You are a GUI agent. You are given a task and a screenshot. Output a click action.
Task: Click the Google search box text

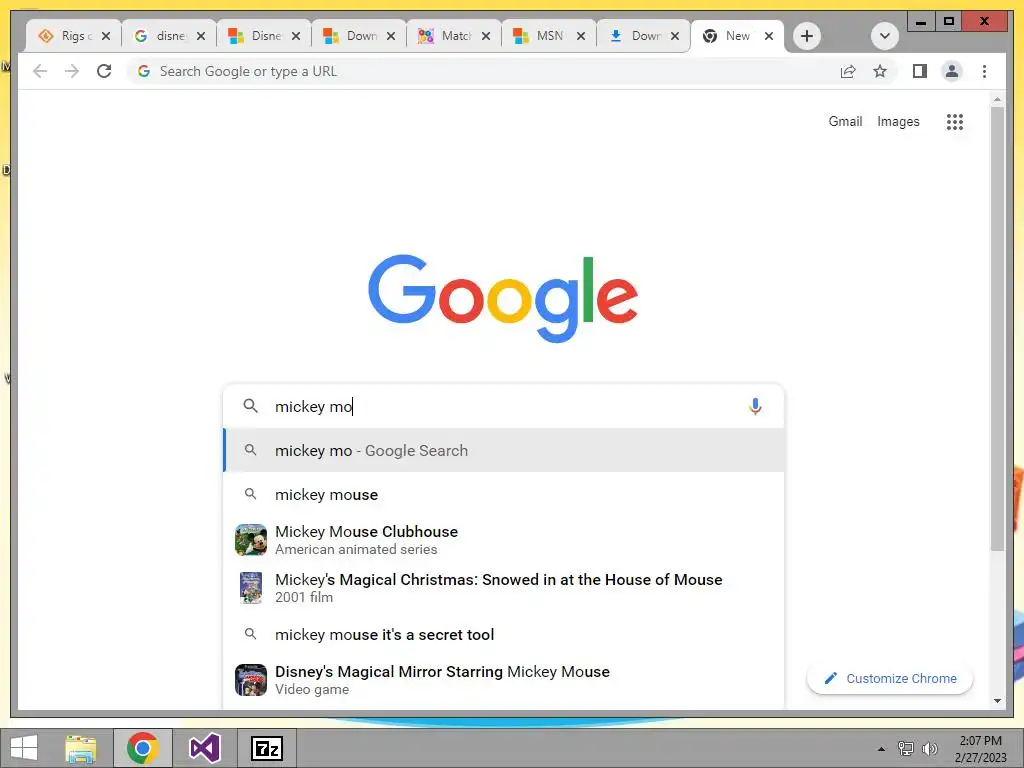(503, 406)
